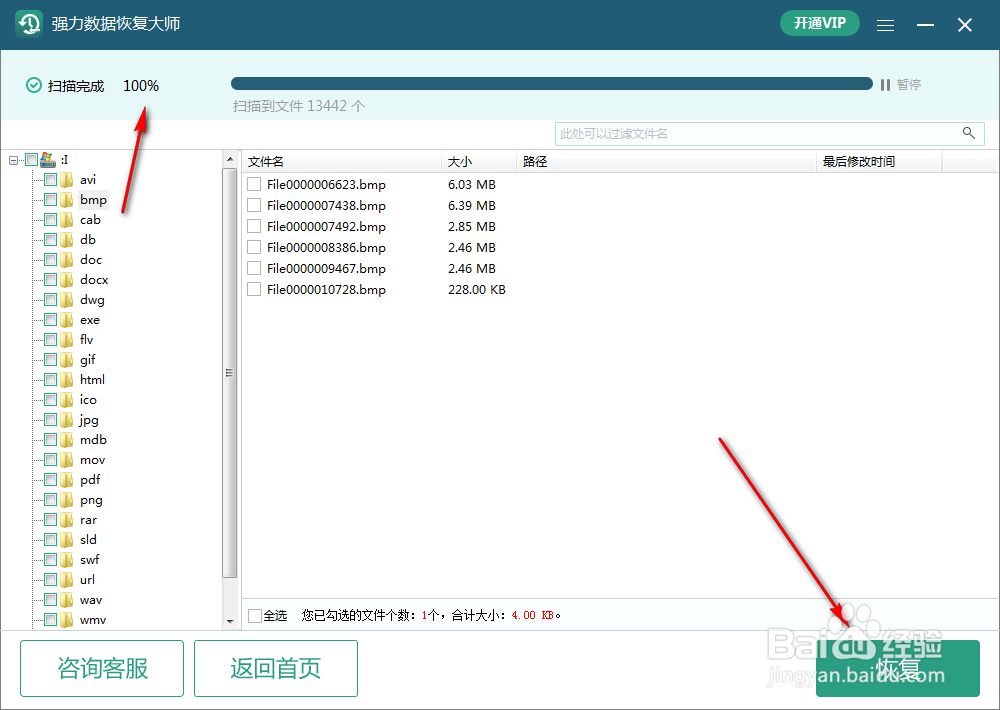Click the tree panel scrollbar thumb

230,373
